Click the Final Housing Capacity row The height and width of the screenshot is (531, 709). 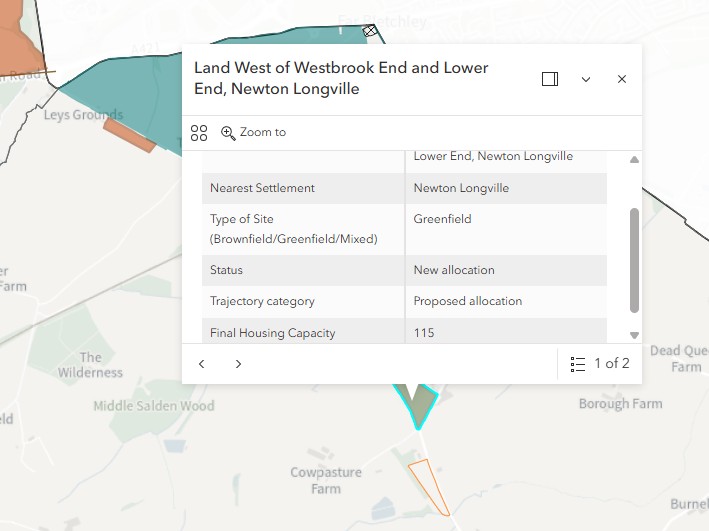point(404,331)
